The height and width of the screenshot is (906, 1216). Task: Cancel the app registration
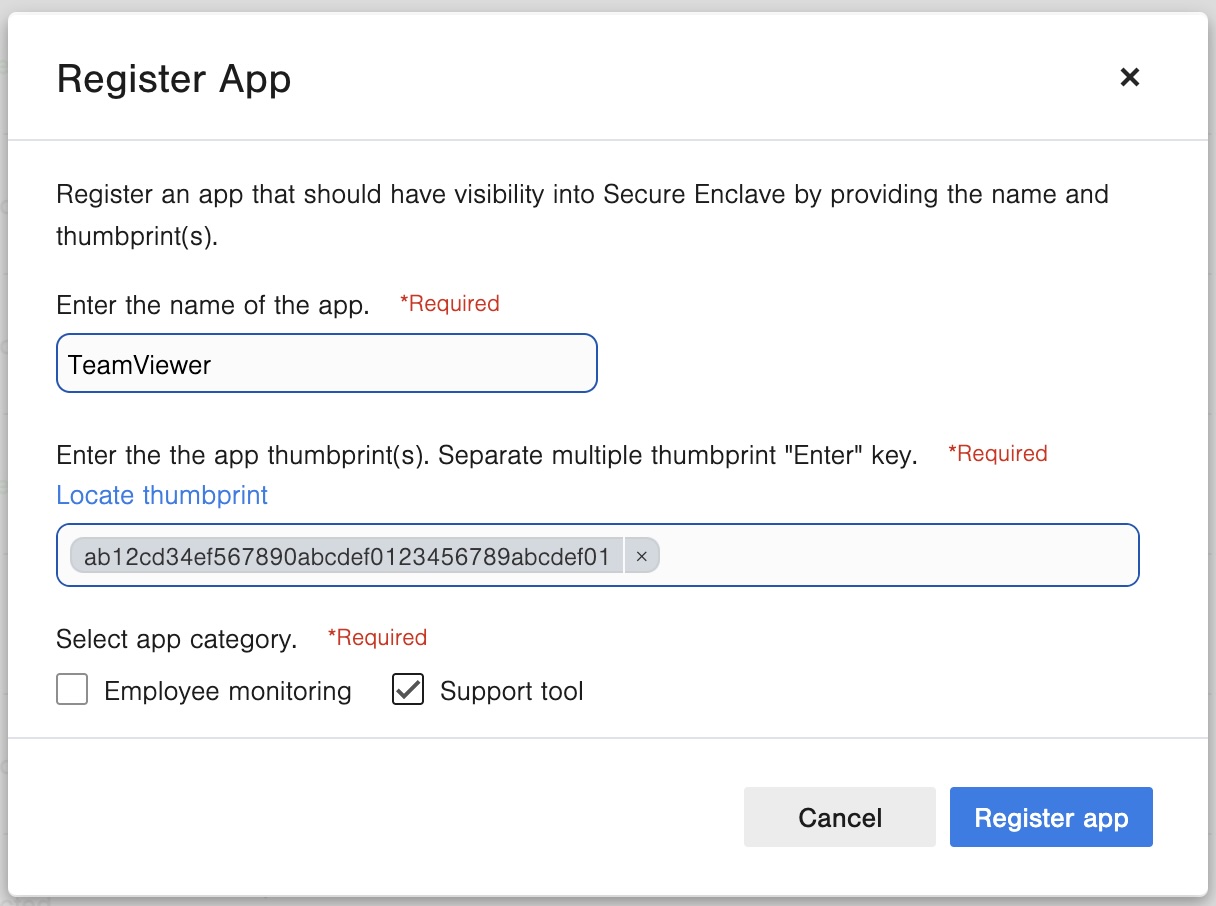tap(839, 817)
